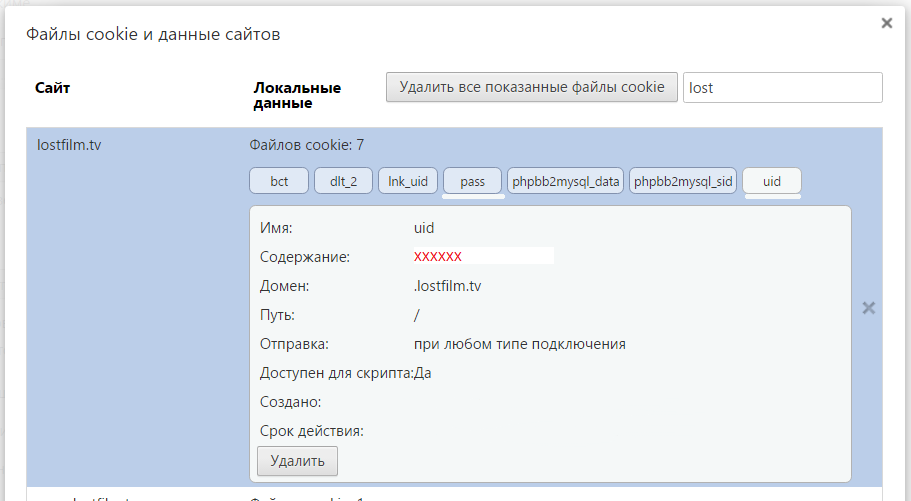
Task: Click 'Удалить все показанные файлы cookie' button
Action: 532,87
